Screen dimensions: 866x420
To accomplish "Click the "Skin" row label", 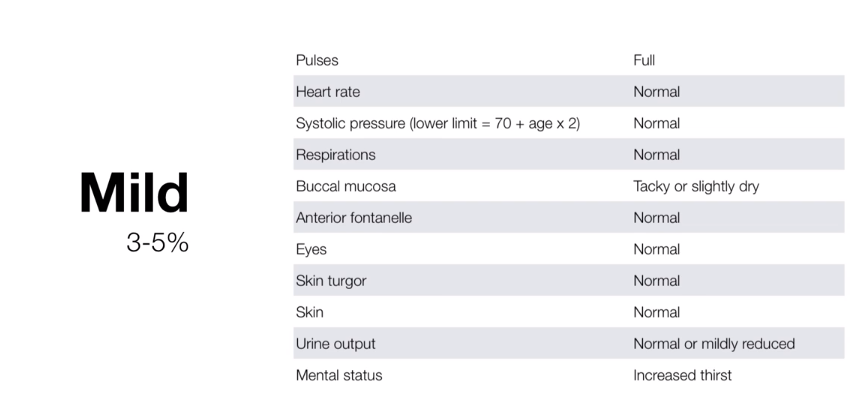I will pos(310,312).
